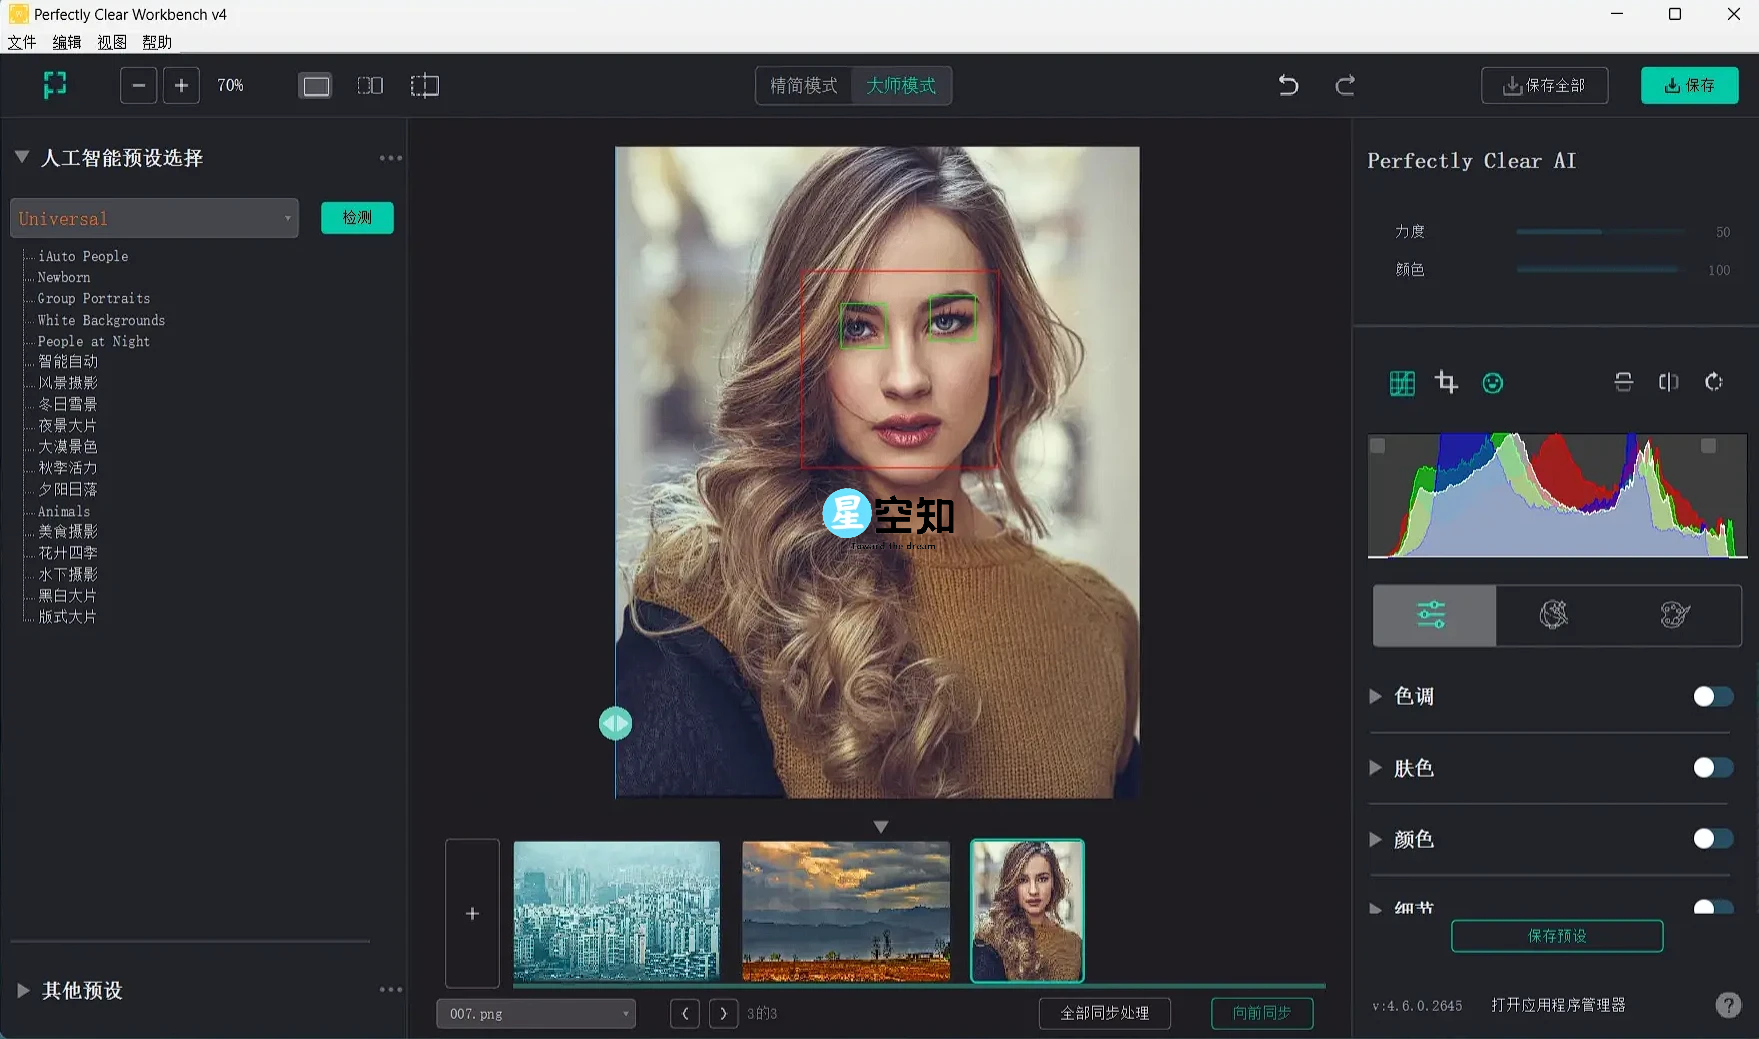Open the 文件 menu
The height and width of the screenshot is (1039, 1759).
point(21,42)
